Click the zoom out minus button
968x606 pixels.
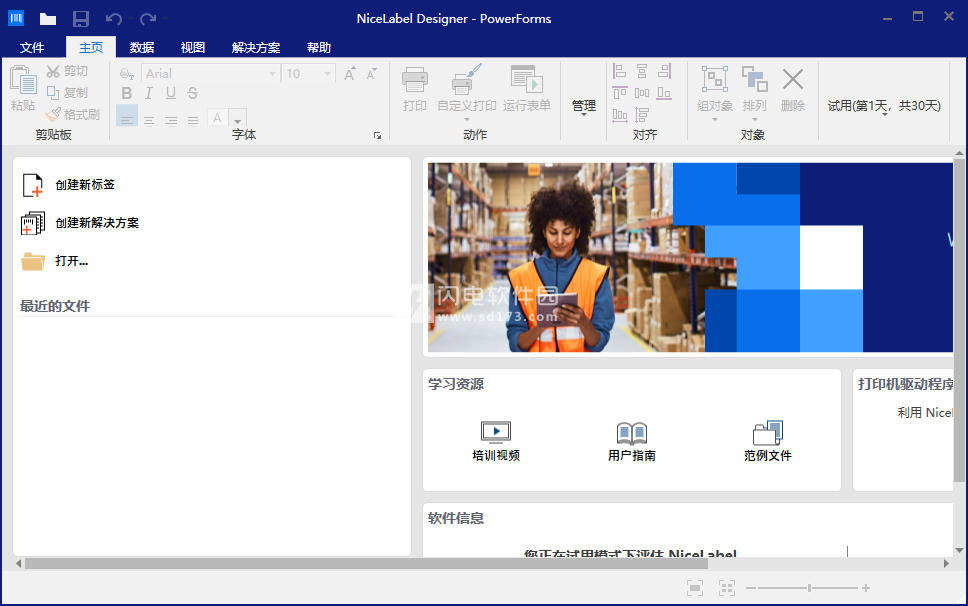tap(751, 588)
